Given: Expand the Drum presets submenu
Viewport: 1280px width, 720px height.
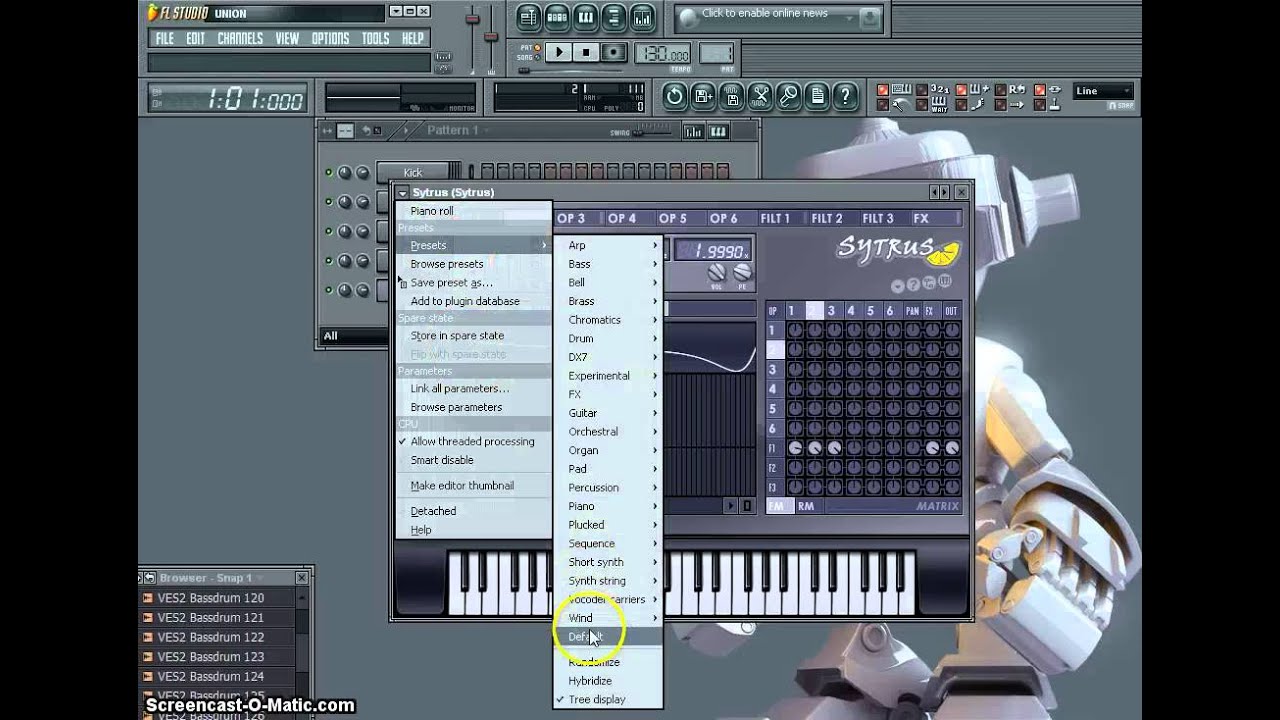Looking at the screenshot, I should coord(608,338).
